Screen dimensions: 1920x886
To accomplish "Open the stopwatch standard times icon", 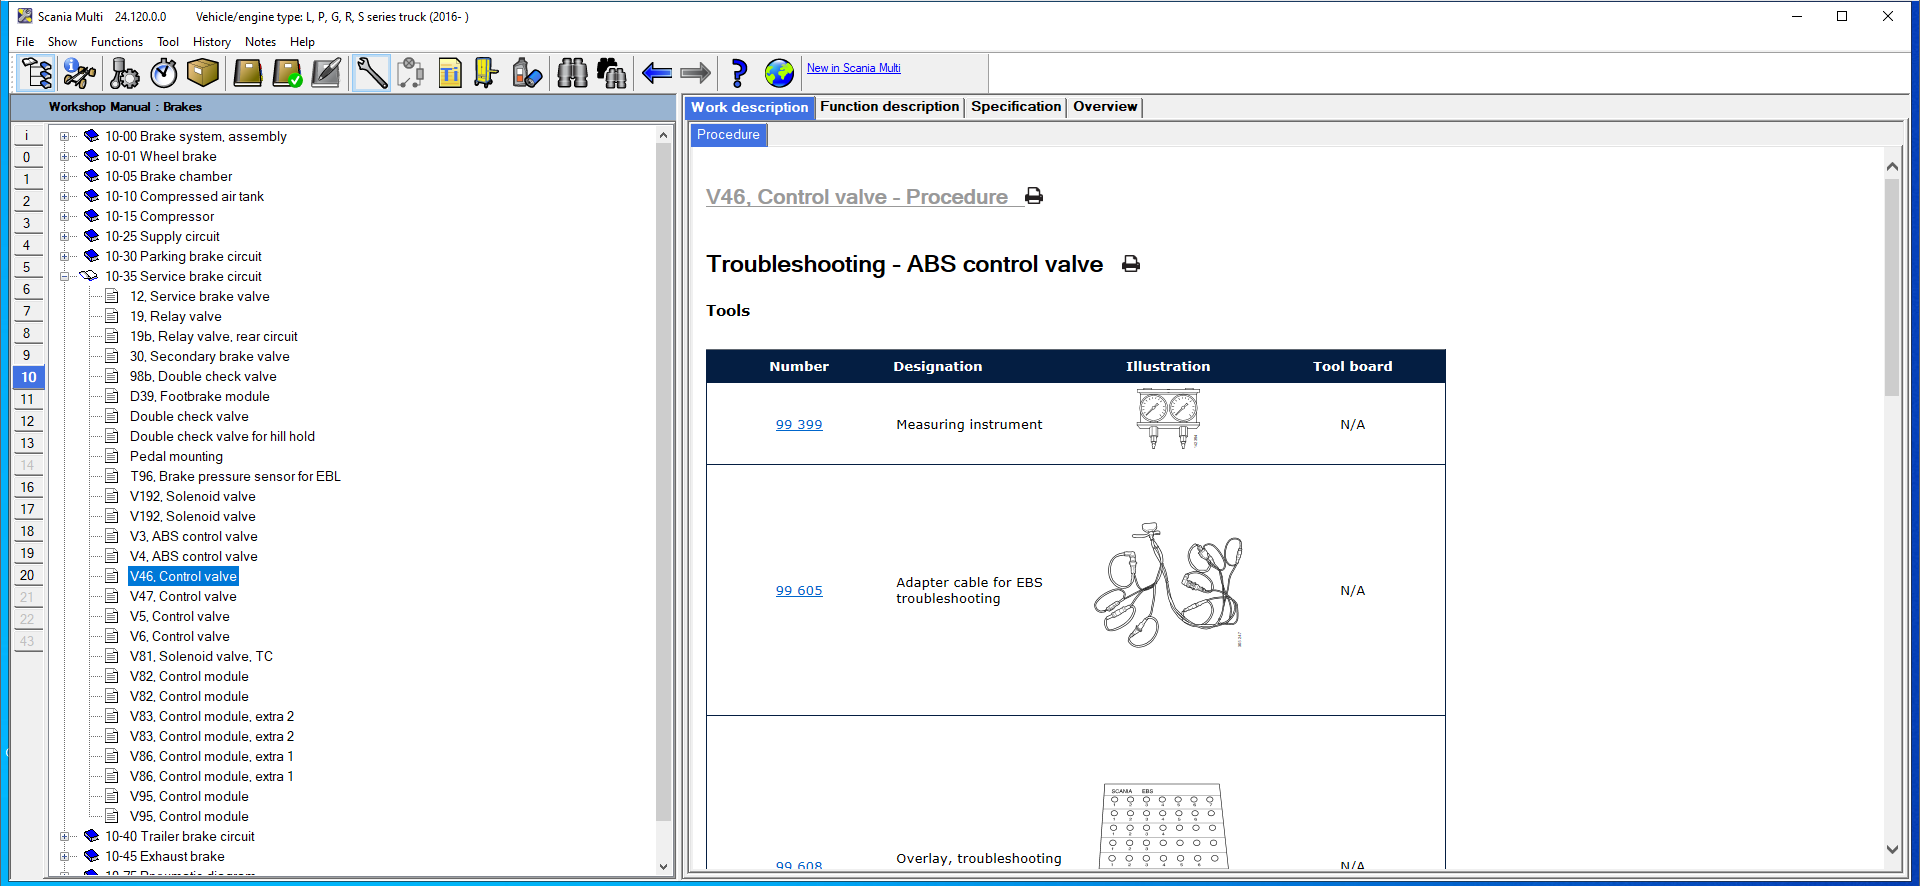I will (x=164, y=73).
